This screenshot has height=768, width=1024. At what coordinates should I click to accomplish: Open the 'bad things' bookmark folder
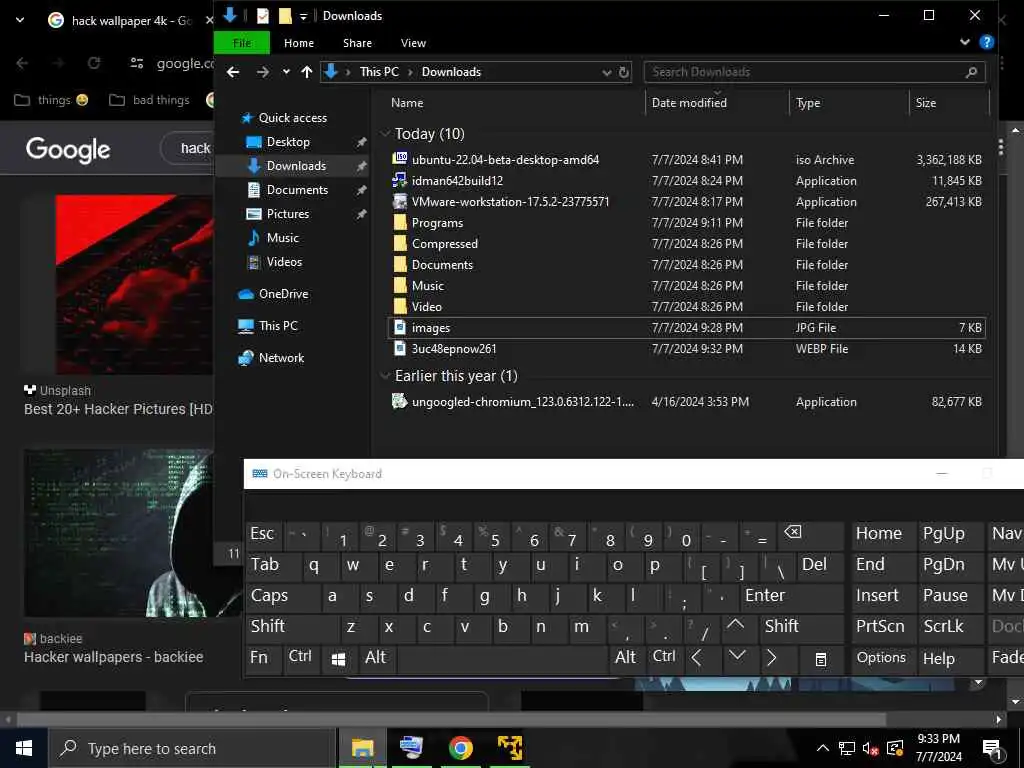pyautogui.click(x=150, y=100)
